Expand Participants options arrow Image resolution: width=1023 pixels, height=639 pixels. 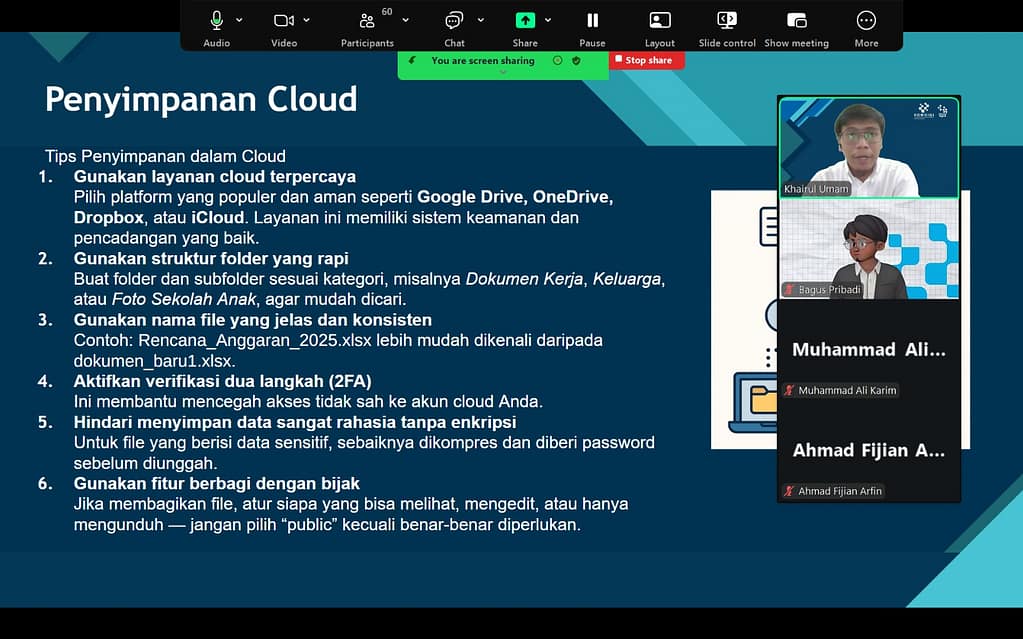pyautogui.click(x=399, y=20)
